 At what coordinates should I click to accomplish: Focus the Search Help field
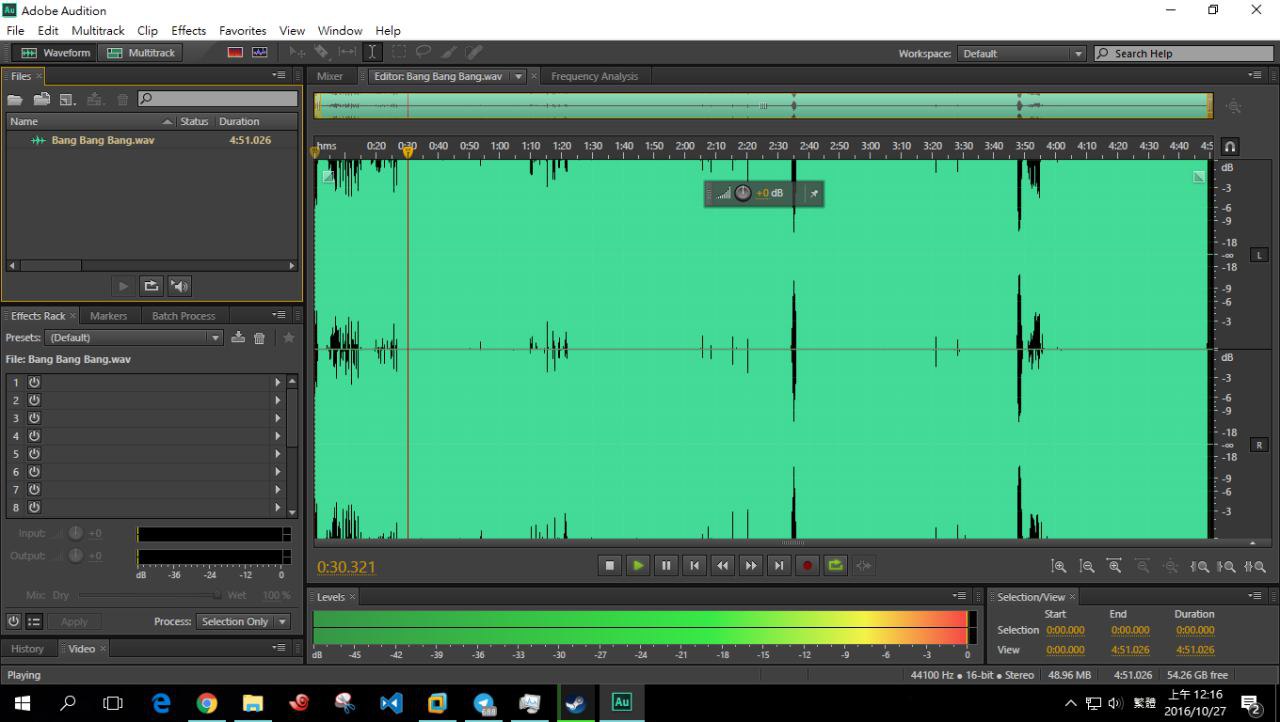click(1184, 54)
